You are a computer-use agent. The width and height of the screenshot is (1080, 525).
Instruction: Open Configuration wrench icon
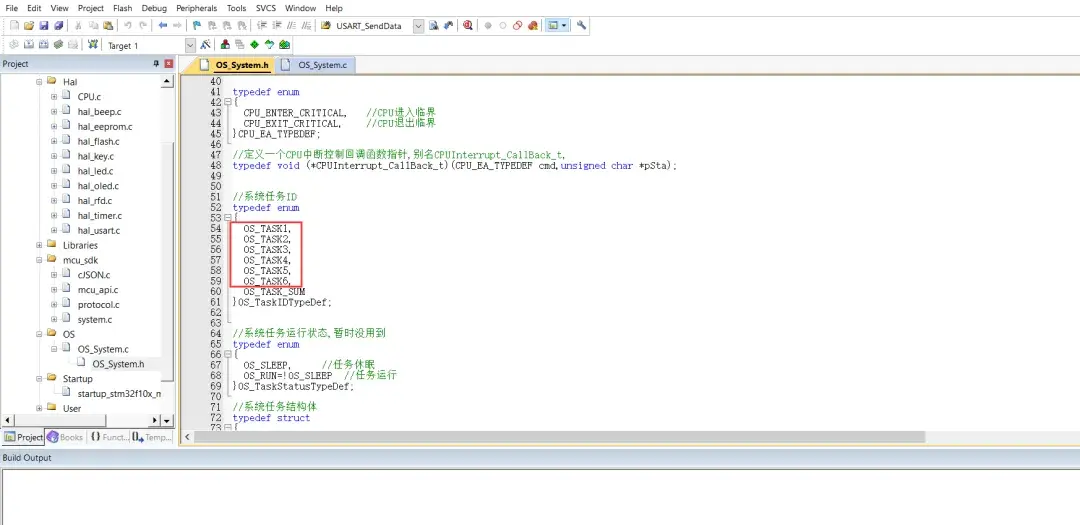[581, 25]
